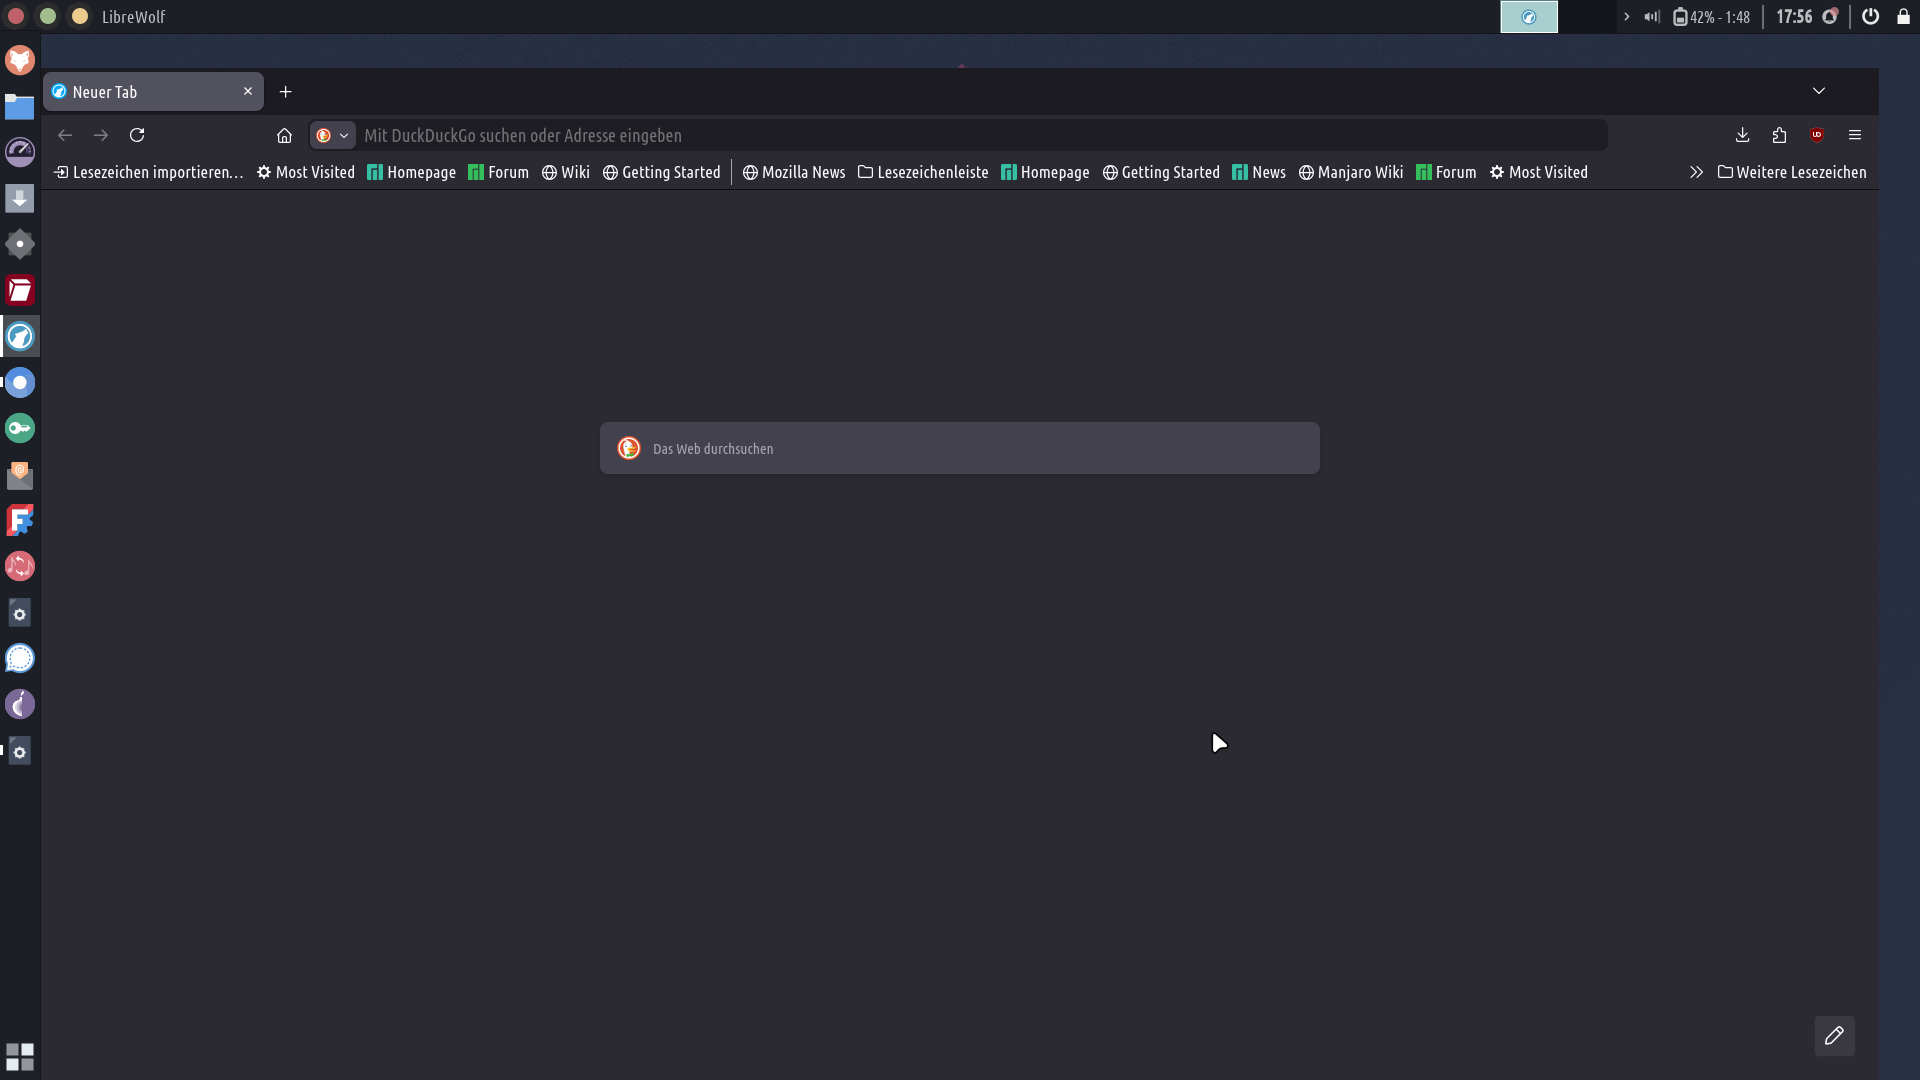Screen dimensions: 1920x1080
Task: Open the Lesezeichenleiste bookmarks folder
Action: (923, 172)
